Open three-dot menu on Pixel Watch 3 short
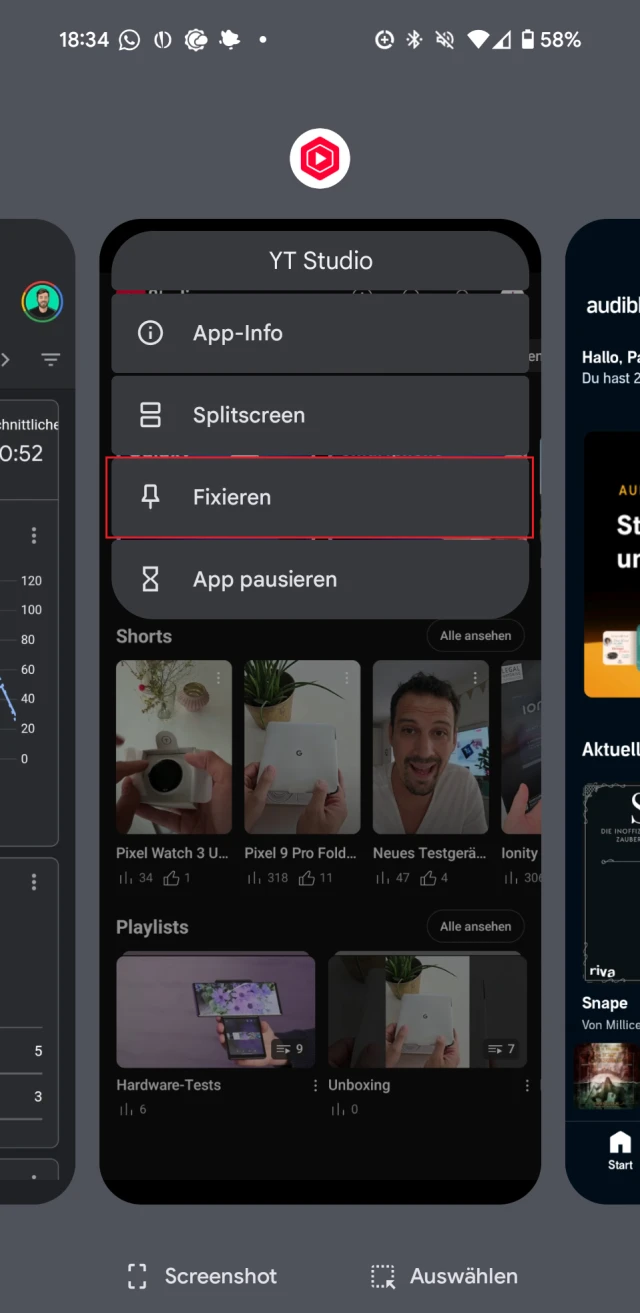640x1313 pixels. (x=219, y=678)
